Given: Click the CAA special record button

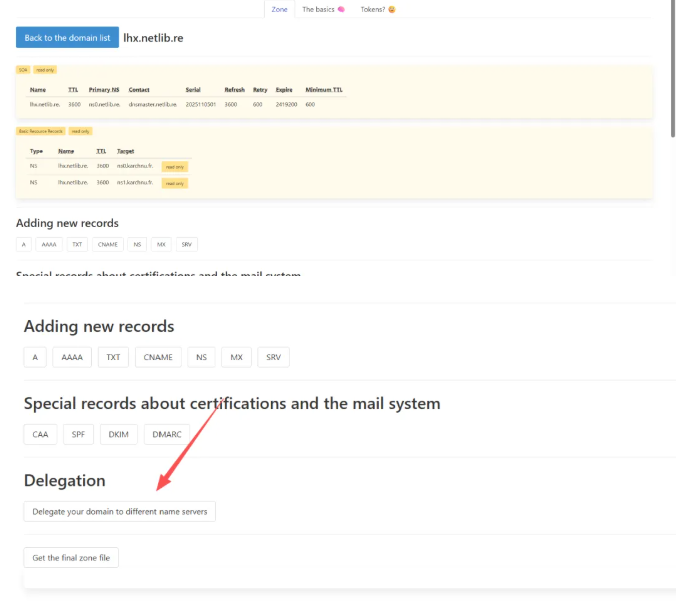Looking at the screenshot, I should coord(40,434).
